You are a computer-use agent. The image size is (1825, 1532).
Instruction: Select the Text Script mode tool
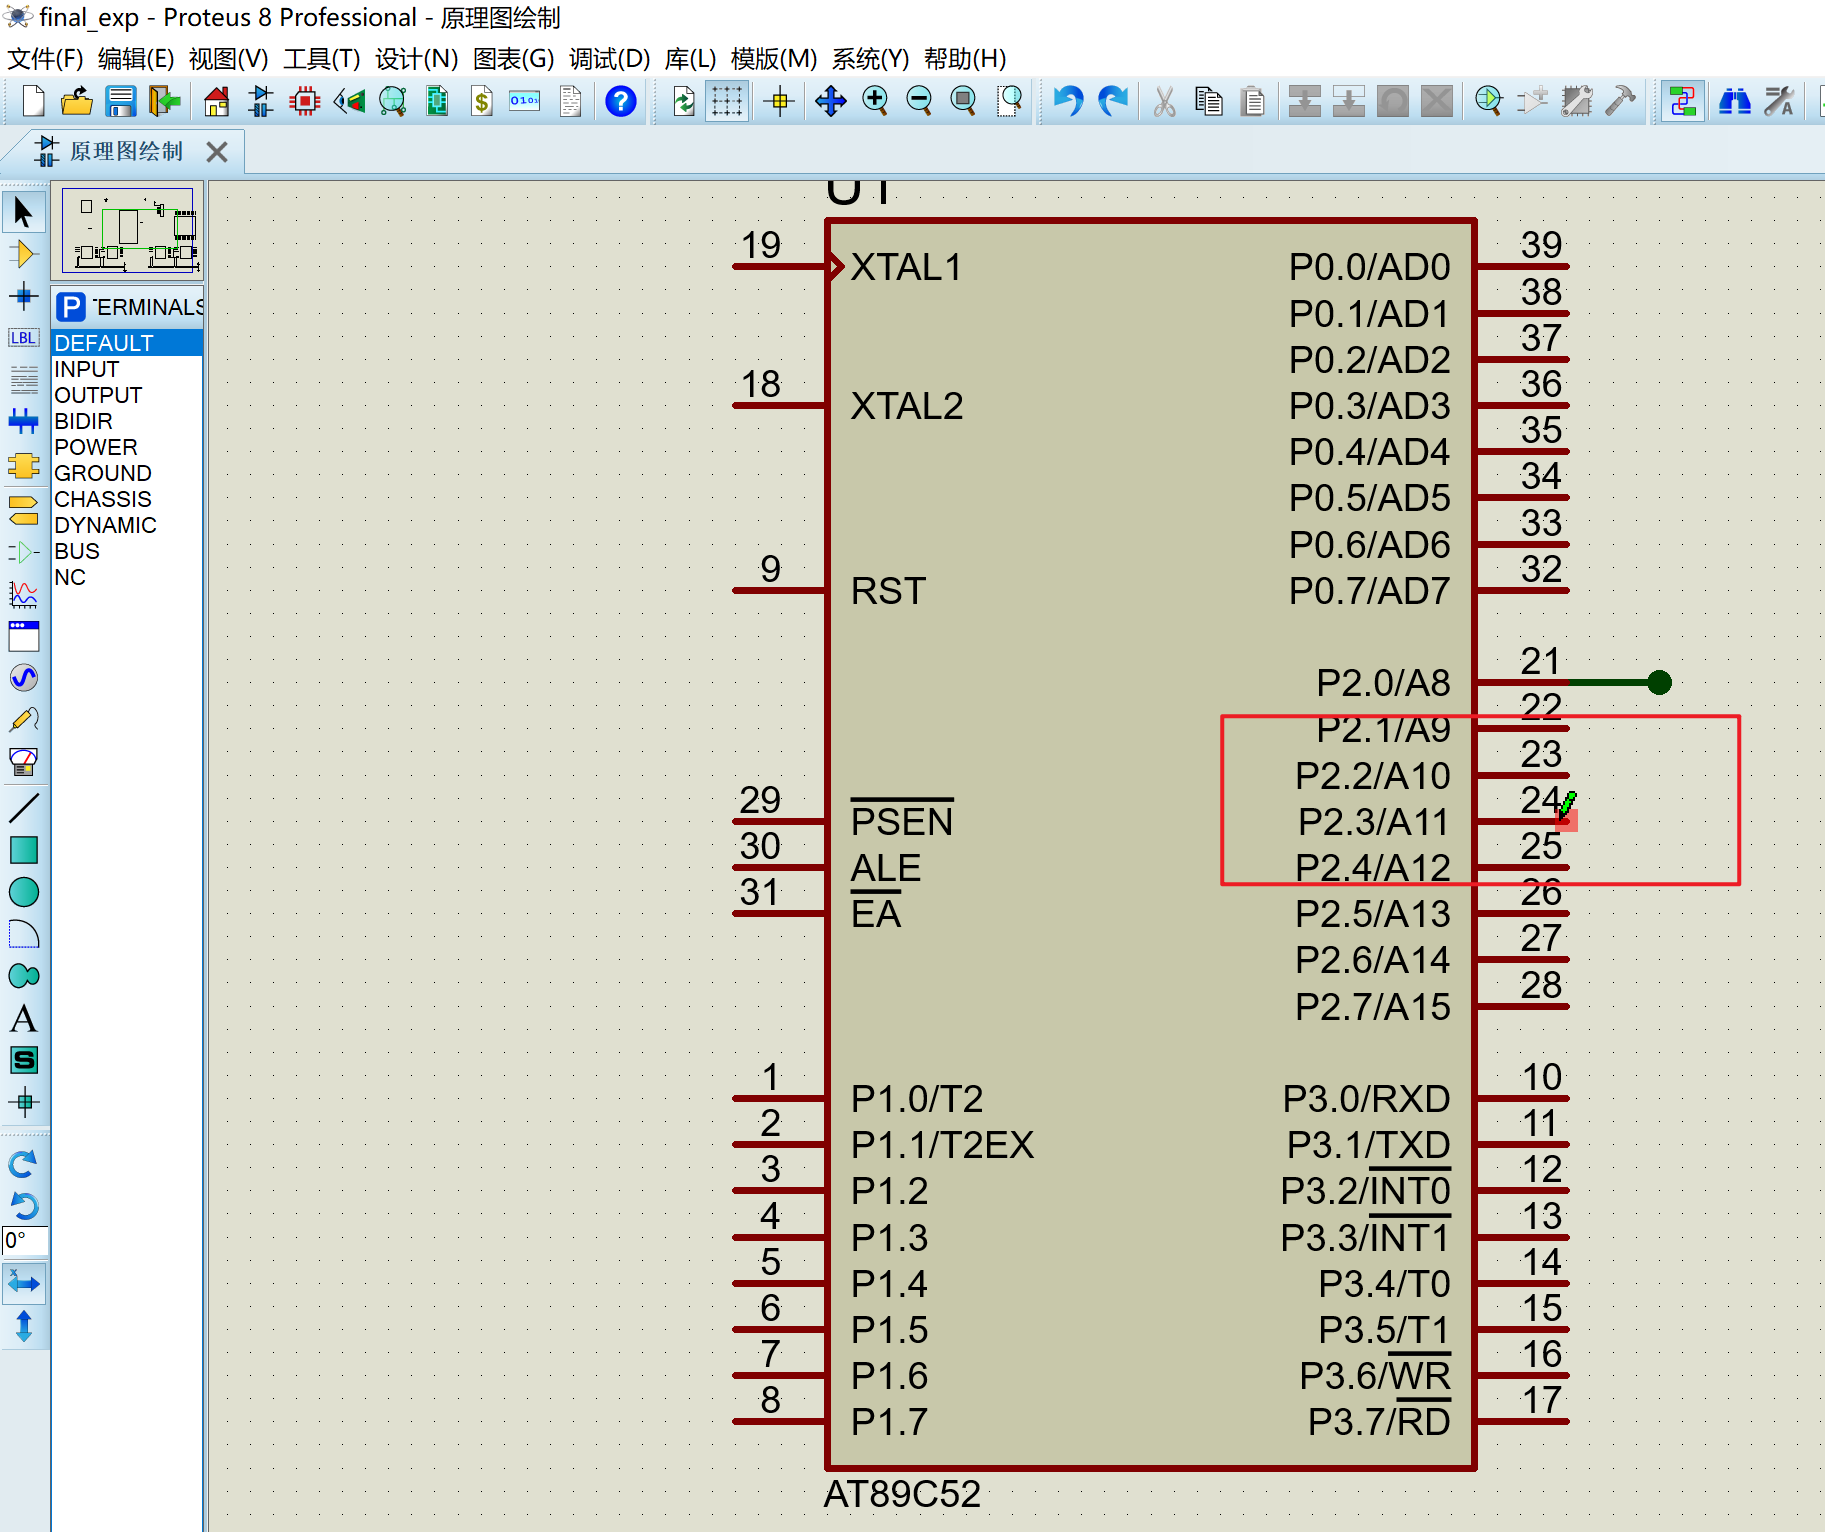tap(24, 380)
